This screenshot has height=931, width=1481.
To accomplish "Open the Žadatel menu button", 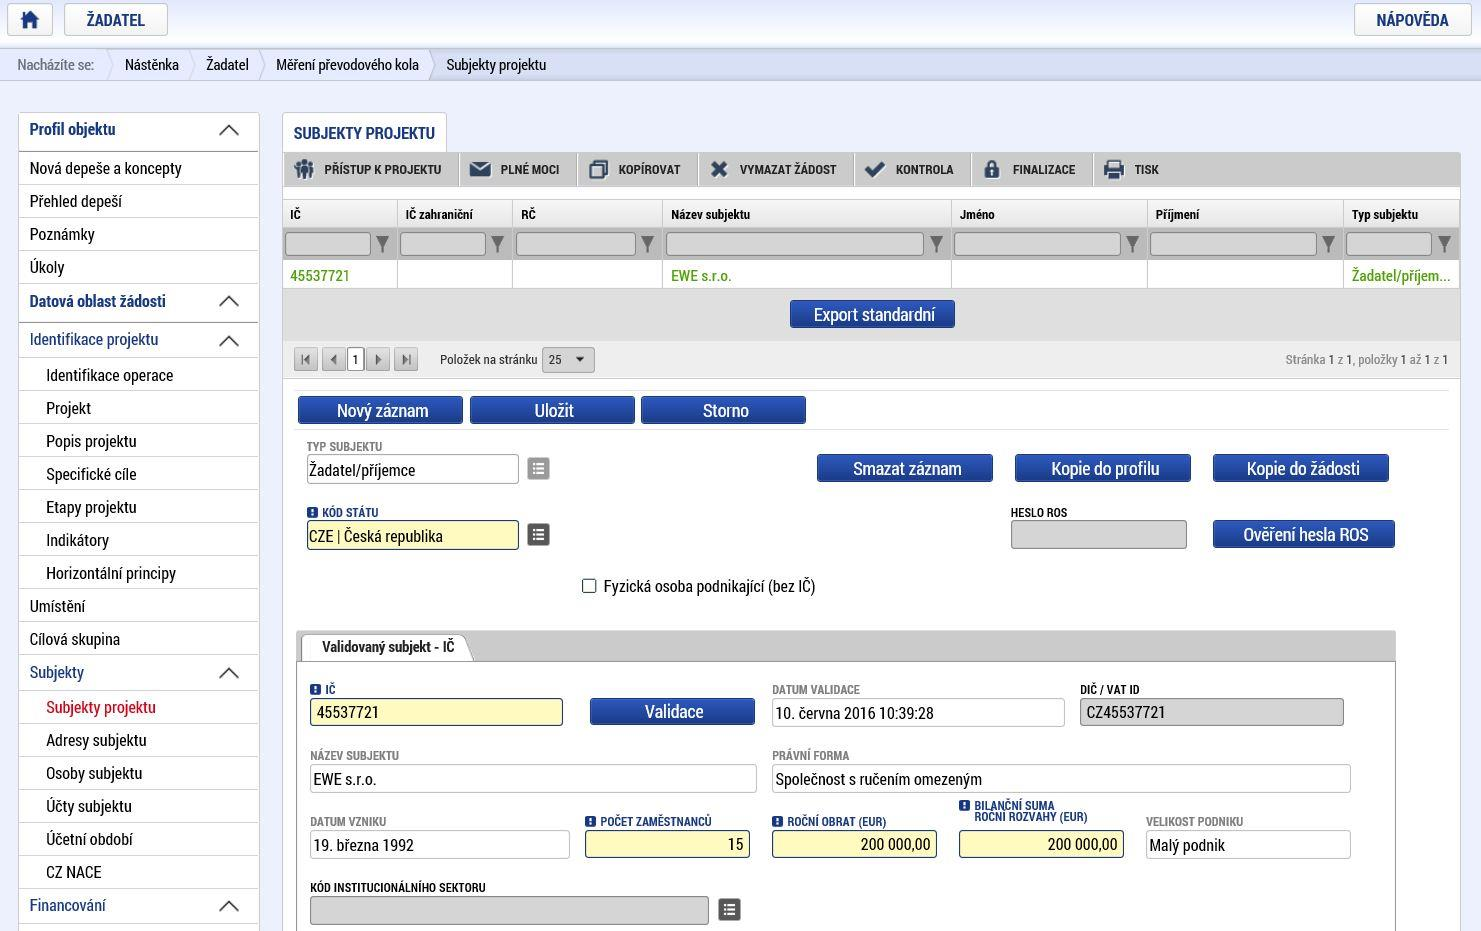I will click(115, 19).
